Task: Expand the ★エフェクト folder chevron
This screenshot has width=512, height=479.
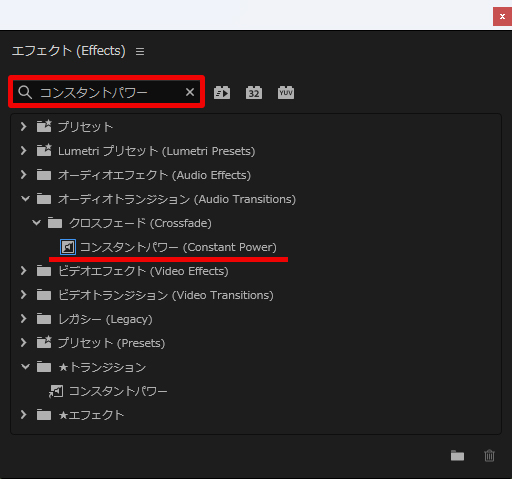Action: (23, 415)
